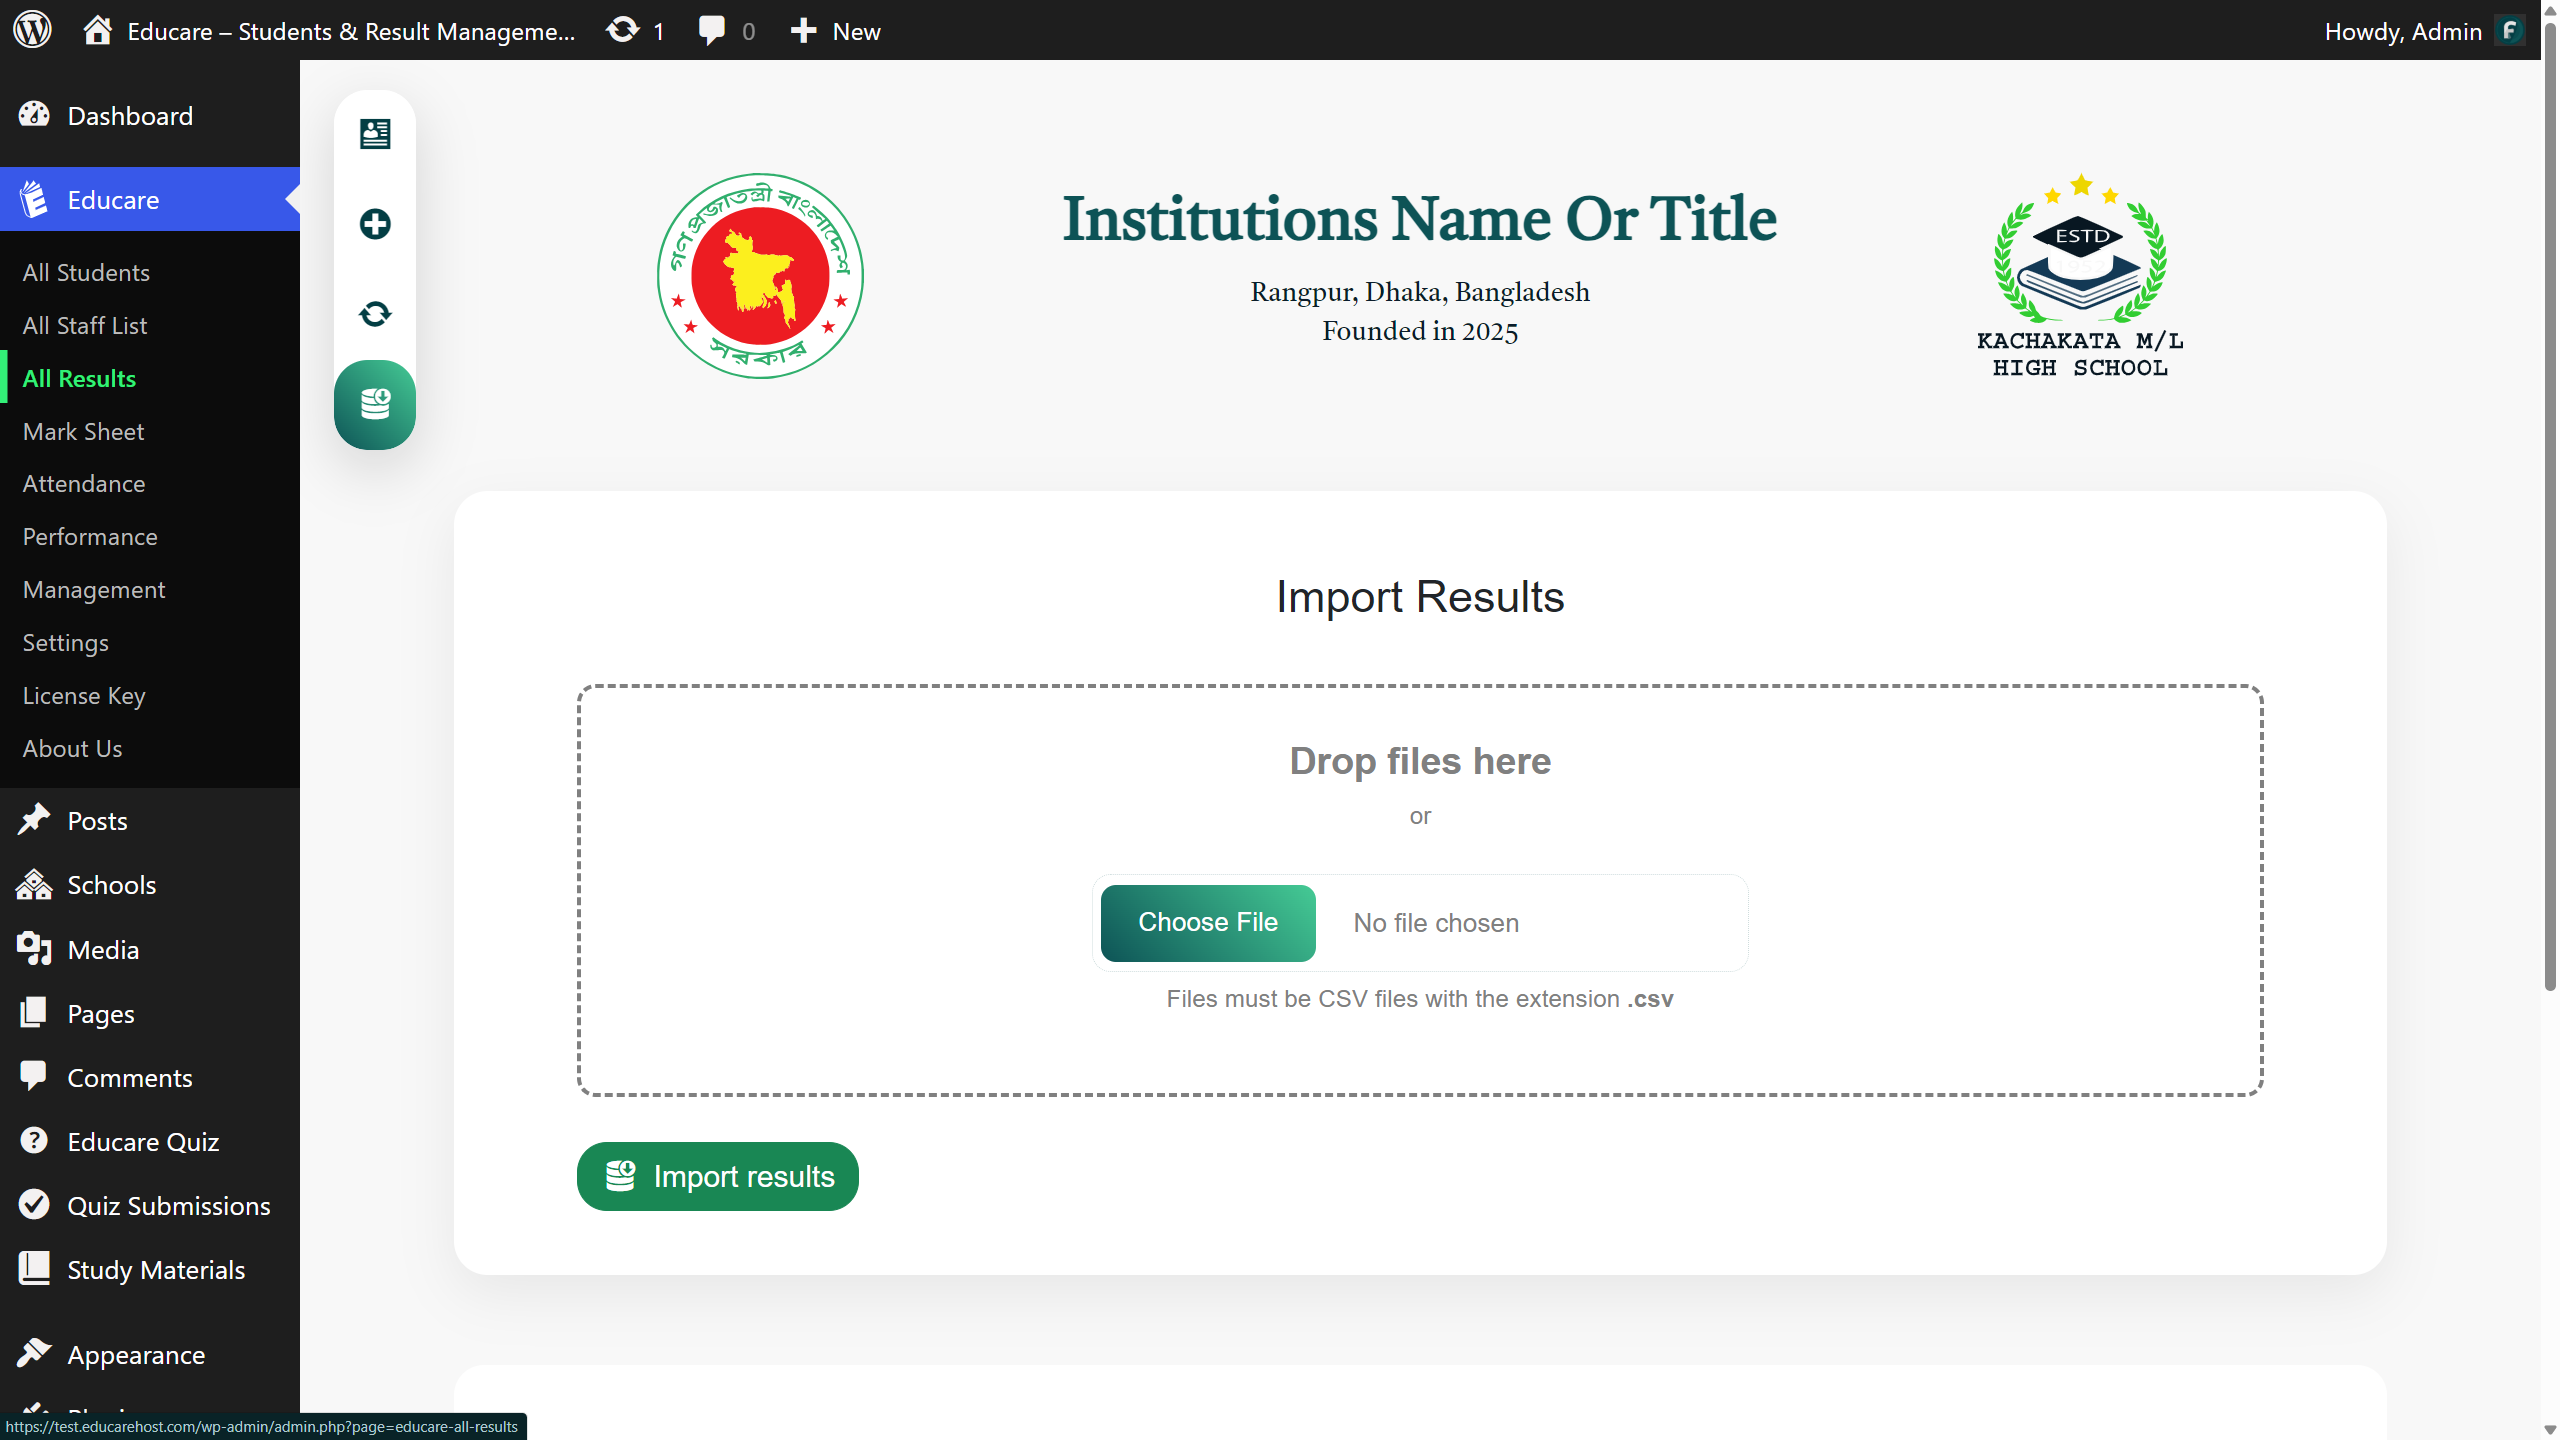This screenshot has height=1440, width=2560.
Task: Click the Appearance paintbrush icon
Action: (34, 1353)
